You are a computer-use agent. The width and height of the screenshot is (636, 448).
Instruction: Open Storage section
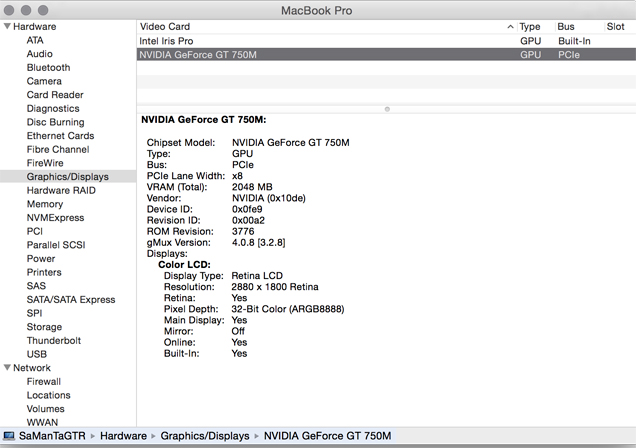click(44, 327)
